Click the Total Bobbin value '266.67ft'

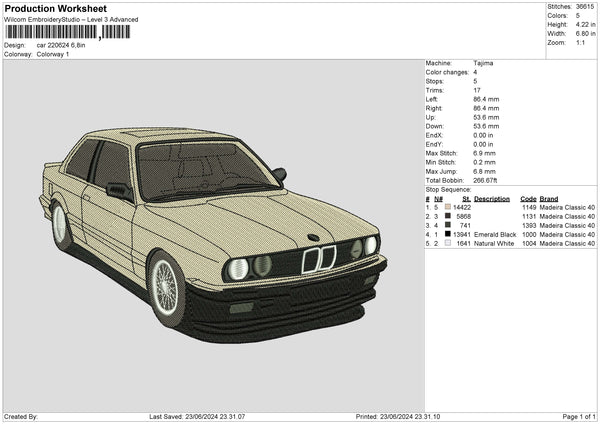(x=485, y=180)
